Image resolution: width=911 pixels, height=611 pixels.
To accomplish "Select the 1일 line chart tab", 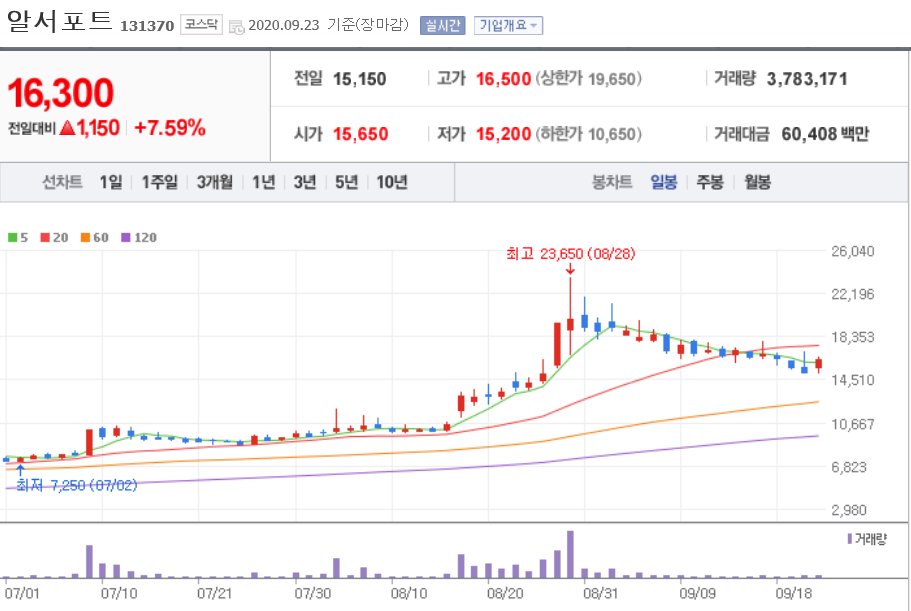I will point(111,182).
